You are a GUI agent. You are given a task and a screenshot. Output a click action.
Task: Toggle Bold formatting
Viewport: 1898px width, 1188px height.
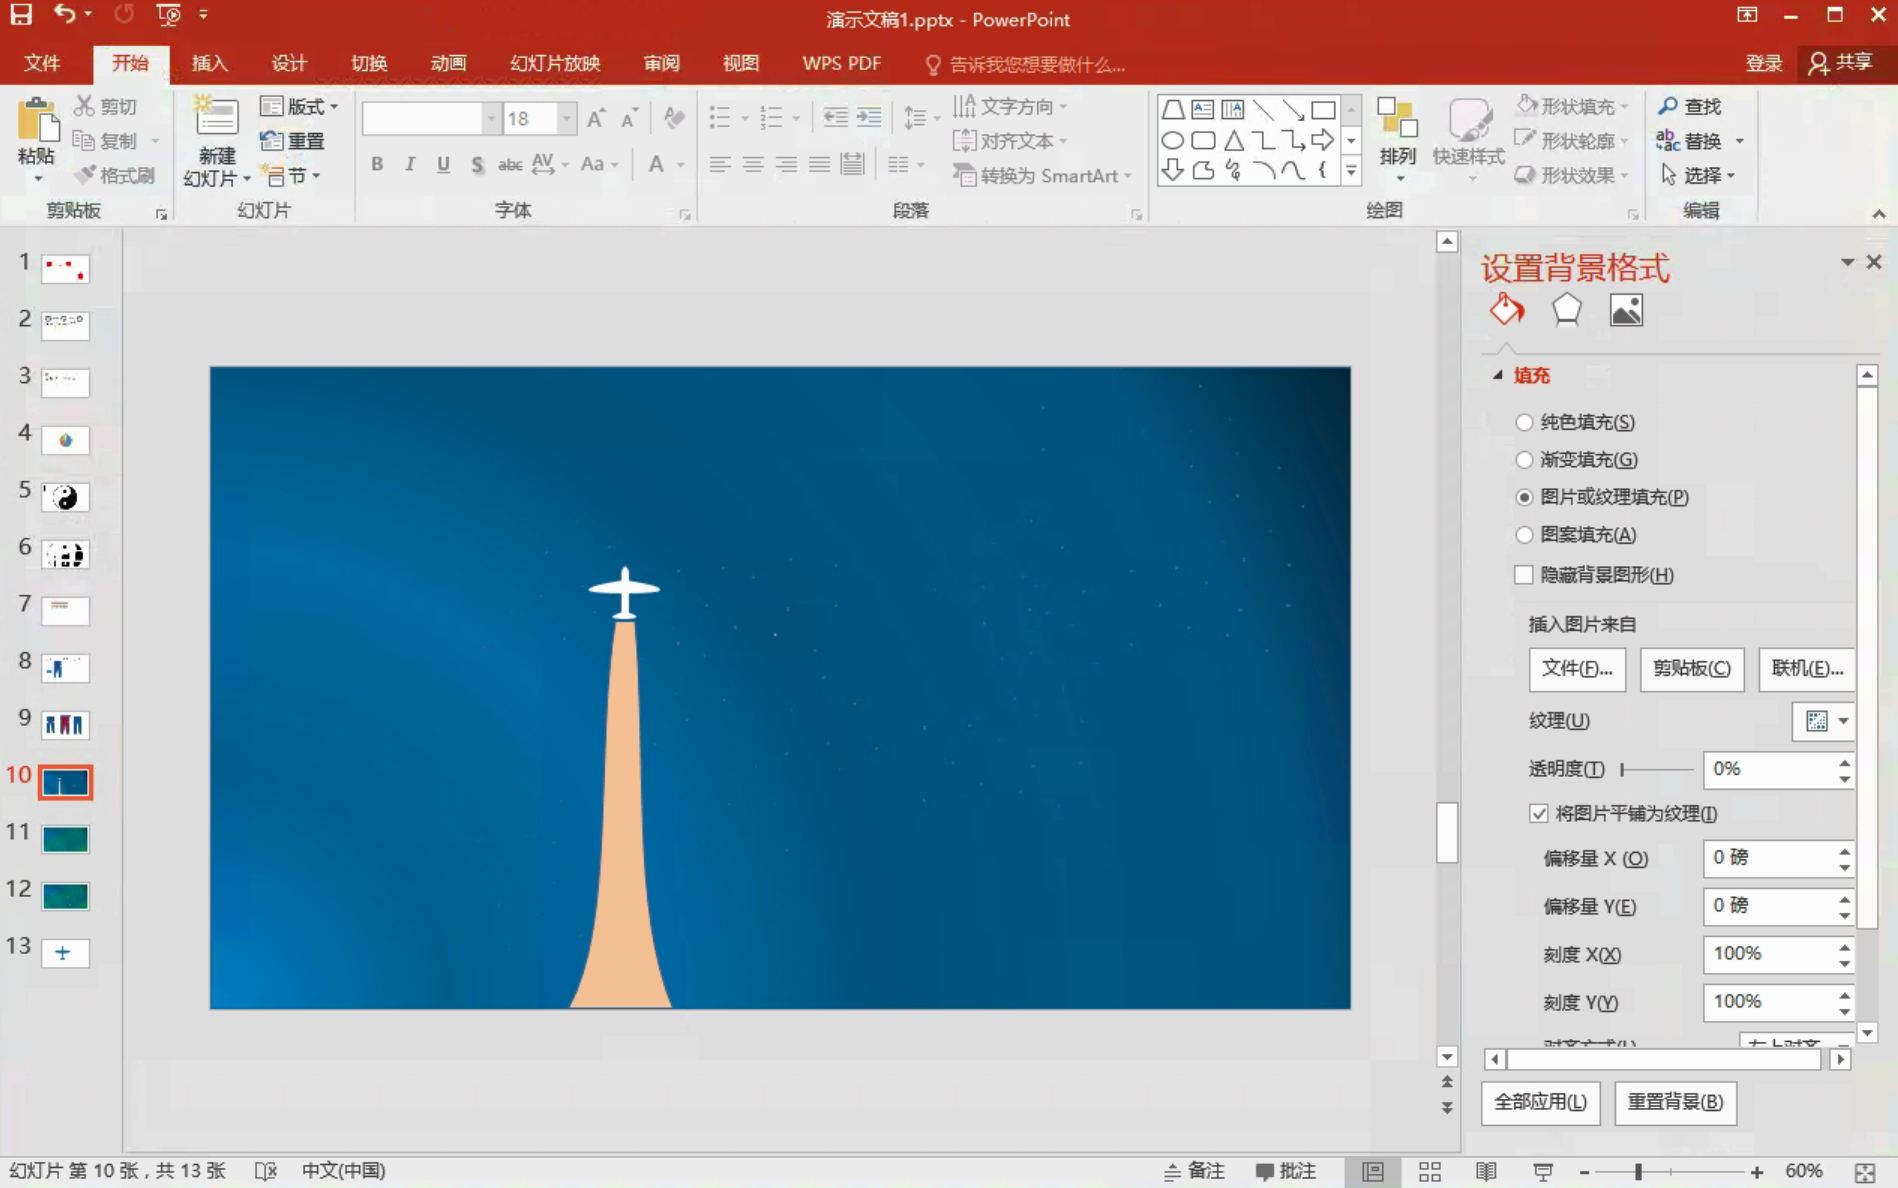click(377, 164)
